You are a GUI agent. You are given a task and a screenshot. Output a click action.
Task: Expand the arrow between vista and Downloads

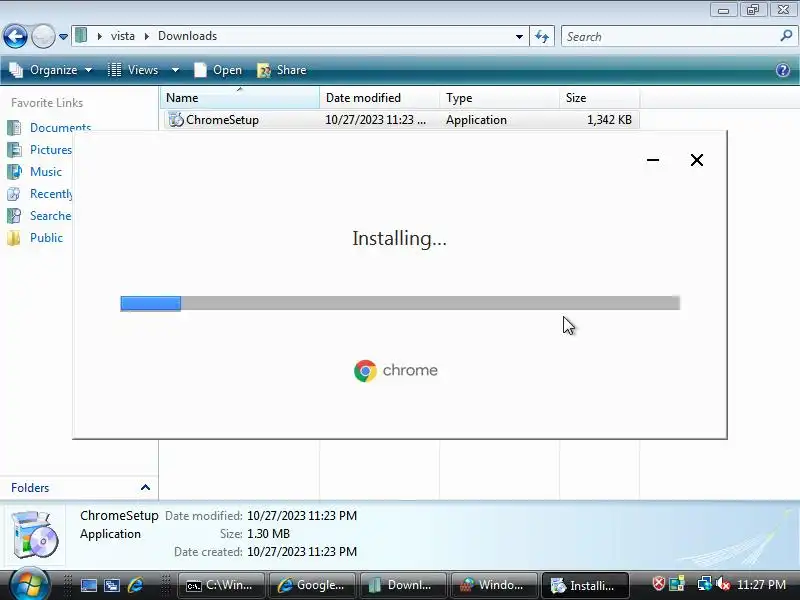click(x=146, y=36)
